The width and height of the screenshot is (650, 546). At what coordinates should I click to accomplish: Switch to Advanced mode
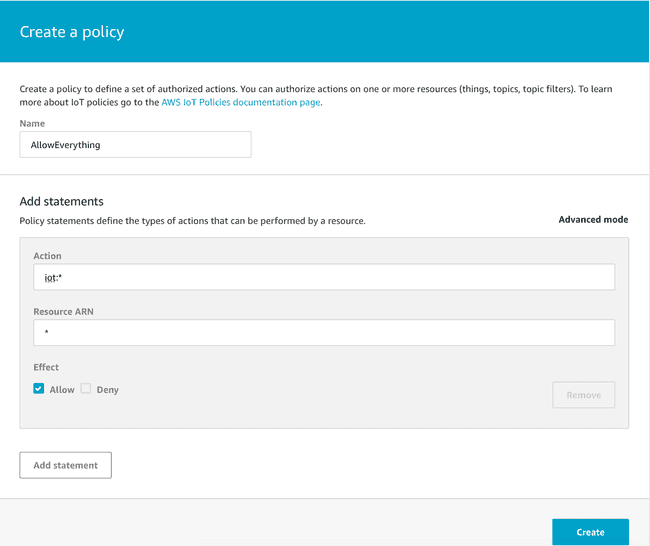click(593, 219)
